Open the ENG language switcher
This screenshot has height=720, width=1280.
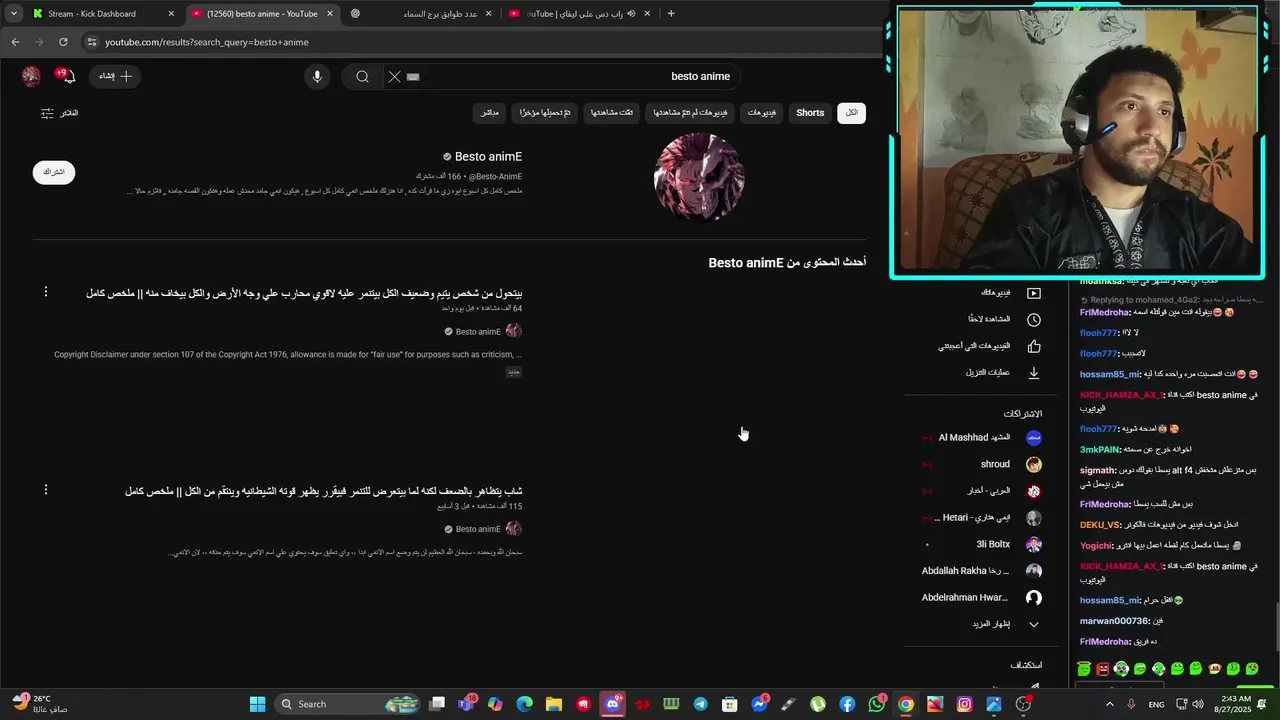pyautogui.click(x=1156, y=704)
